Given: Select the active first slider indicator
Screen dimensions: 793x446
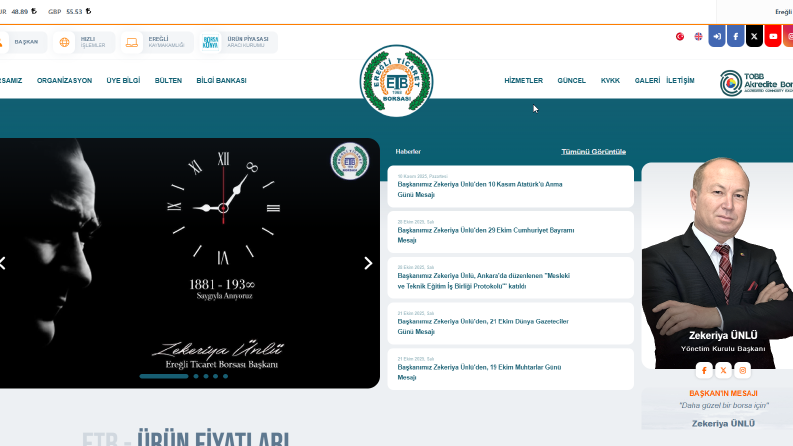Looking at the screenshot, I should pos(164,376).
